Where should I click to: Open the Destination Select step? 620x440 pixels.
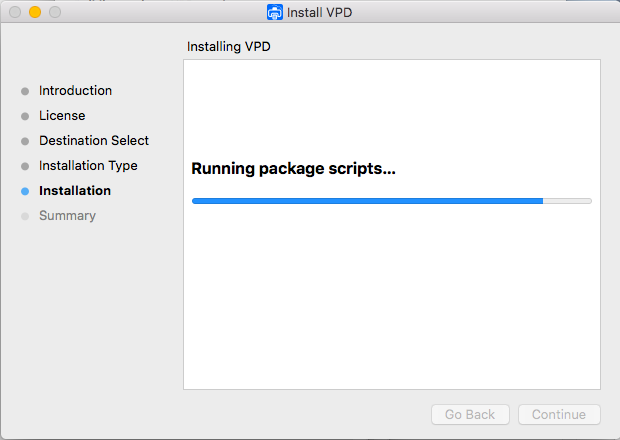[94, 140]
